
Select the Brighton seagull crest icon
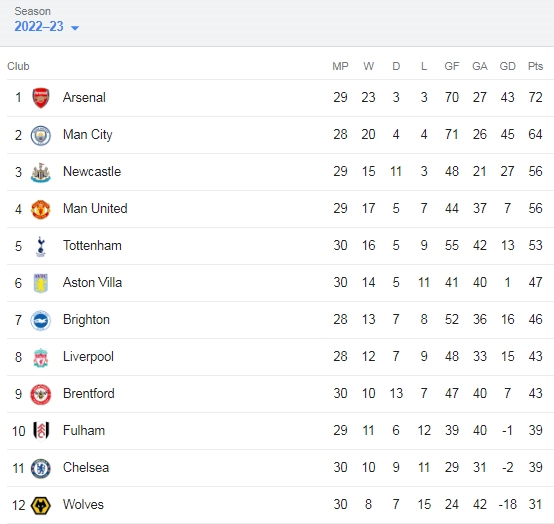click(x=41, y=320)
